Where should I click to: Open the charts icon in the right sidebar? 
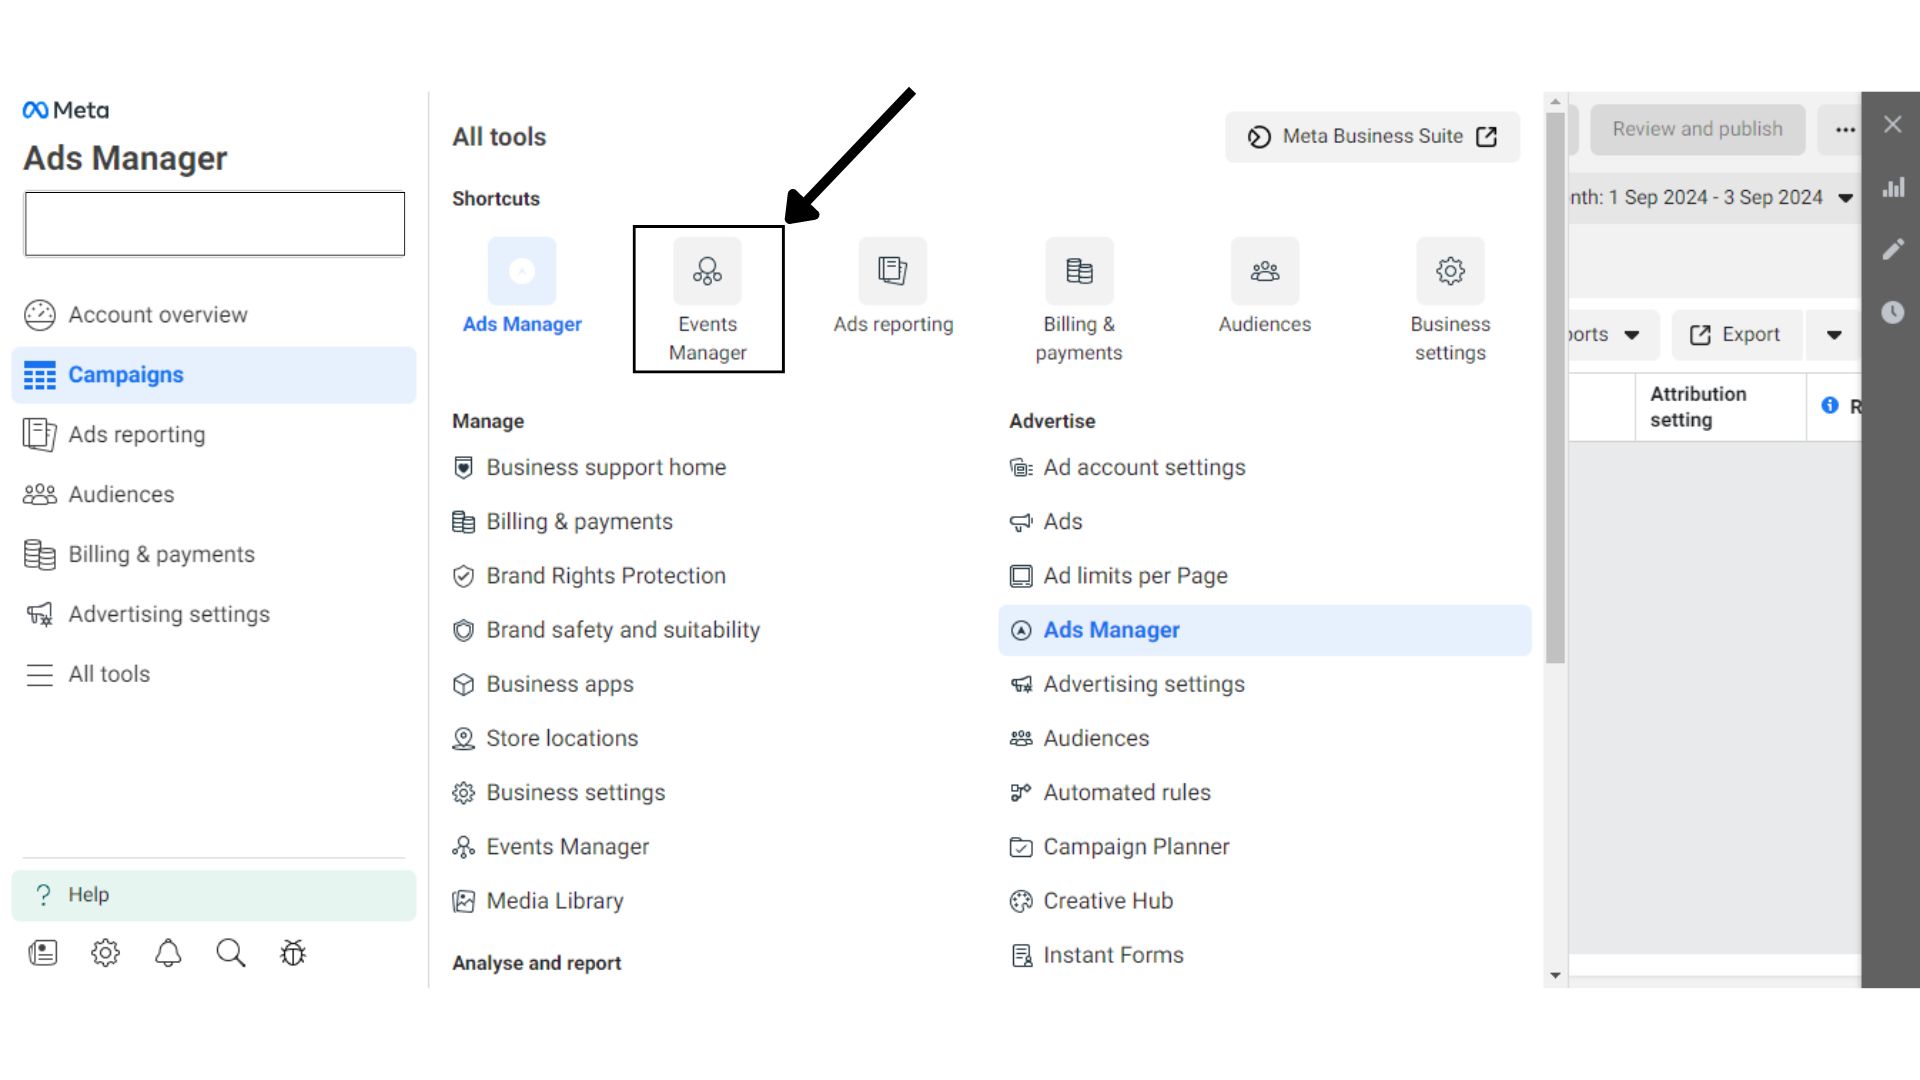1894,187
